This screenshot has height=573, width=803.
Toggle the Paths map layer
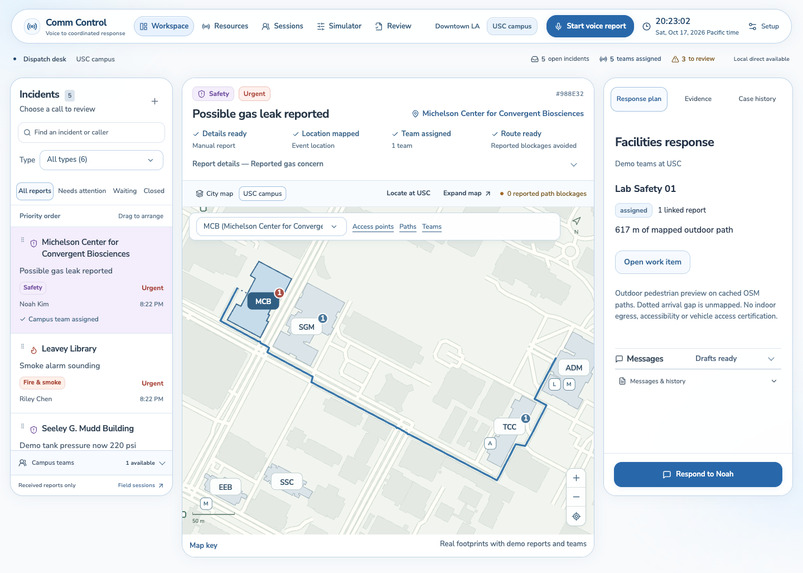pyautogui.click(x=408, y=227)
